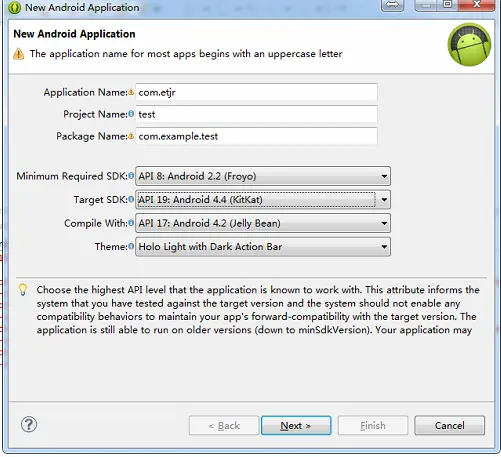Click in the Application Name text field
This screenshot has width=501, height=457.
(x=256, y=92)
